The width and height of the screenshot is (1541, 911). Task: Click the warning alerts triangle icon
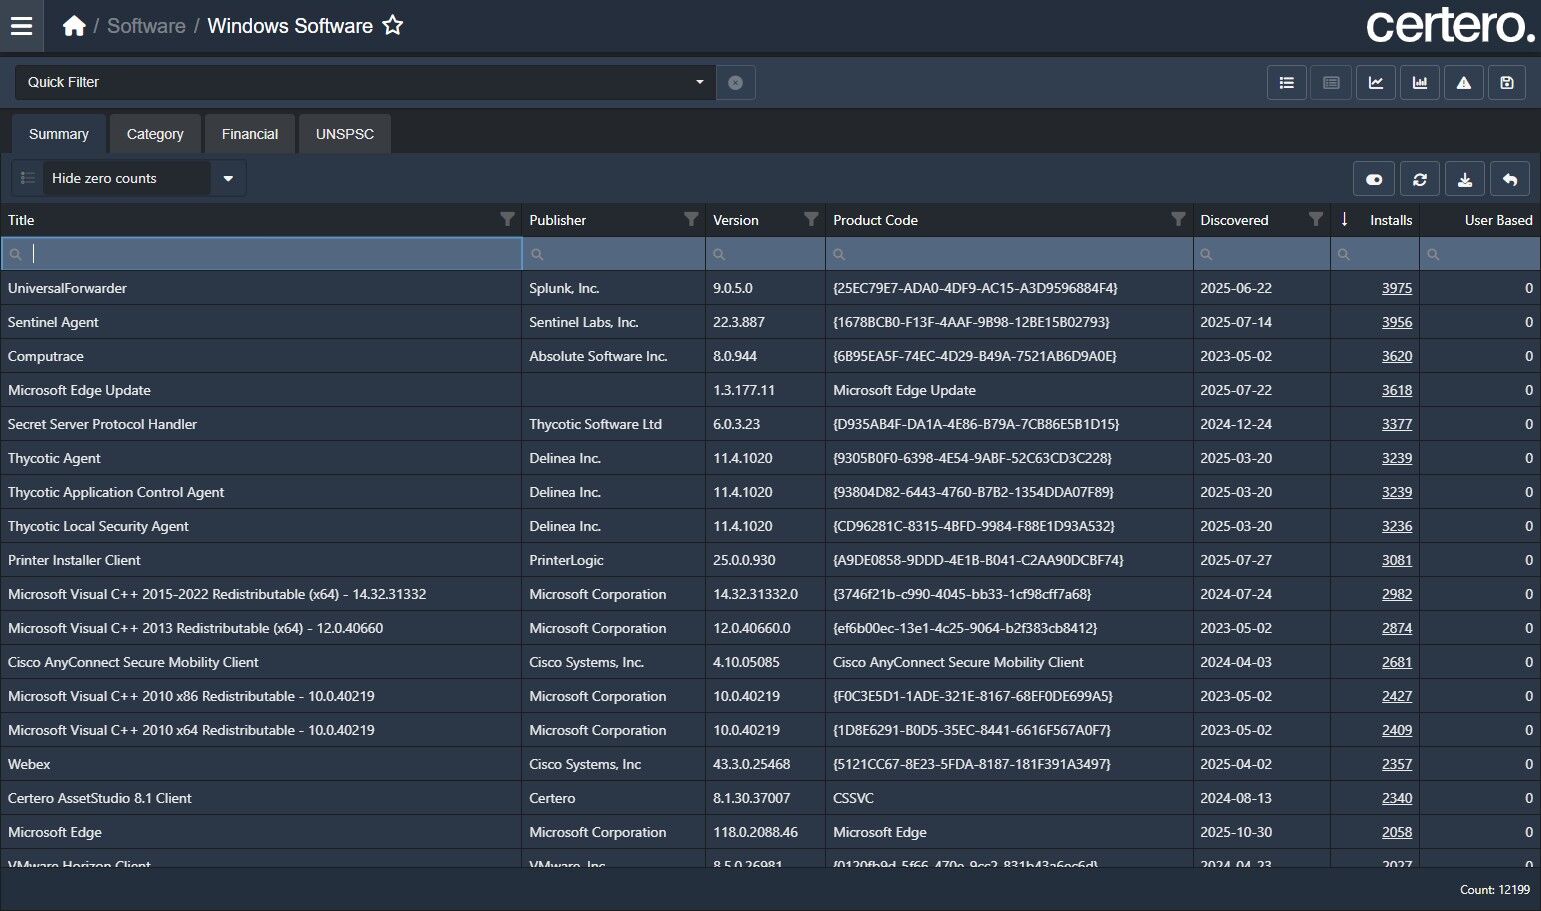1464,83
